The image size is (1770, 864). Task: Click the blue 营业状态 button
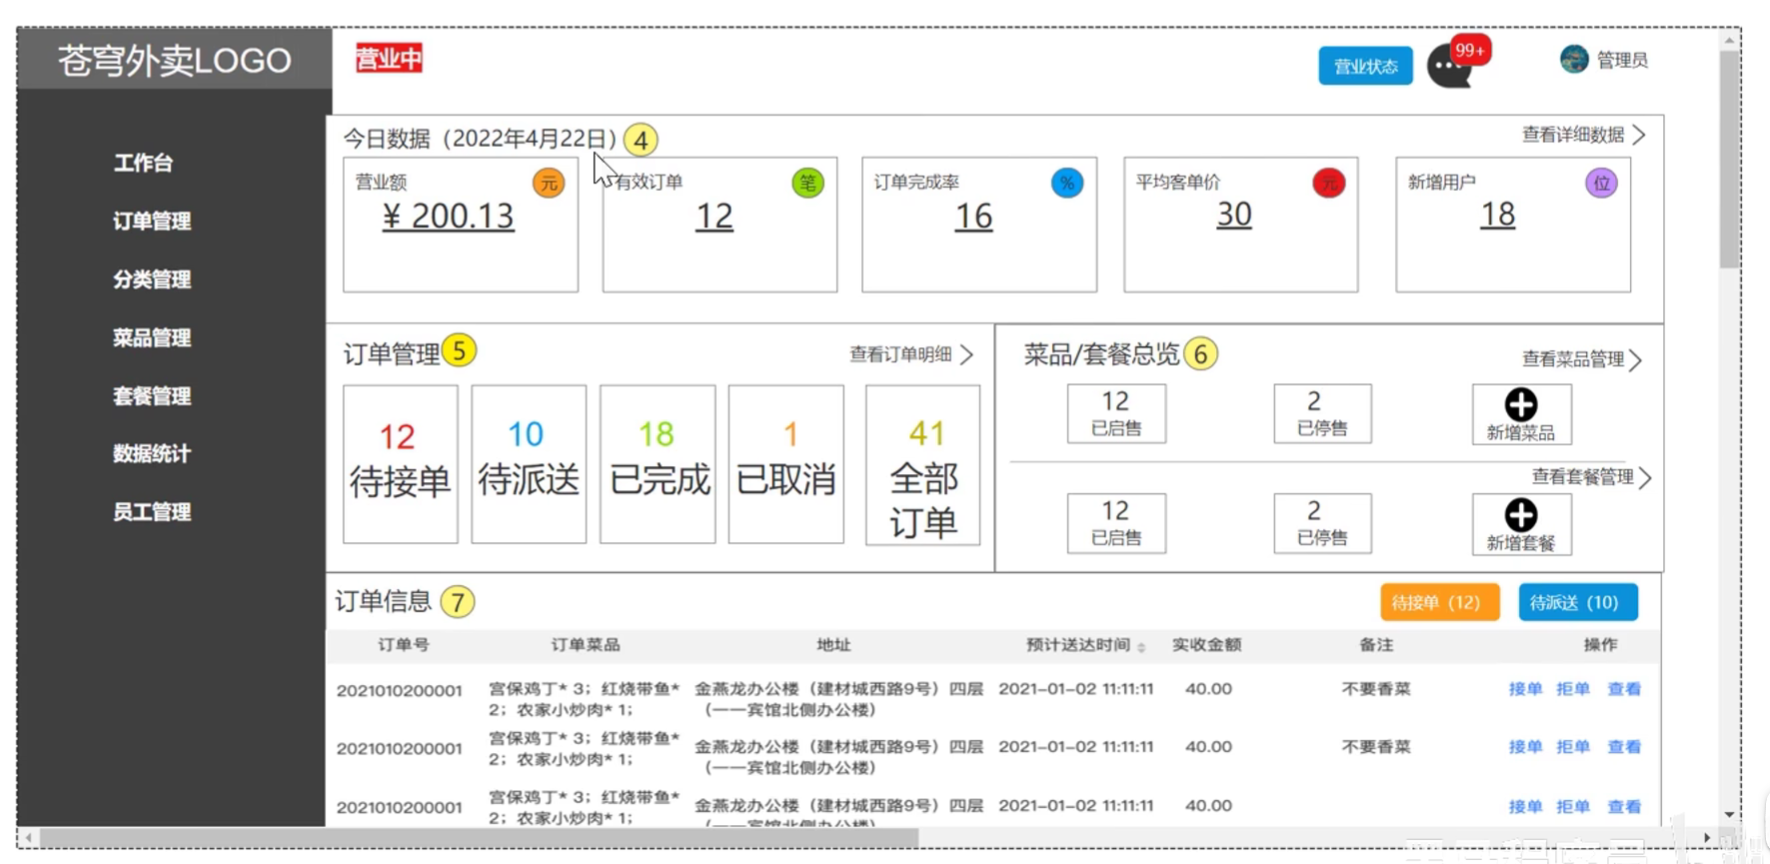click(x=1365, y=66)
